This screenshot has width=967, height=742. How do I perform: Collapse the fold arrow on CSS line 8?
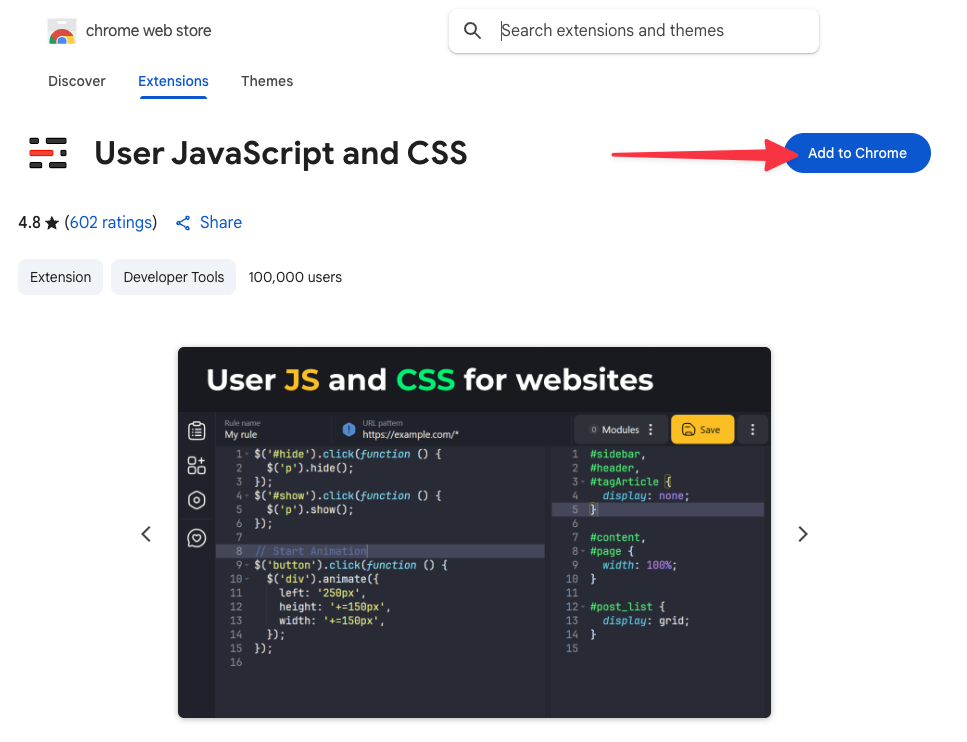click(x=583, y=551)
